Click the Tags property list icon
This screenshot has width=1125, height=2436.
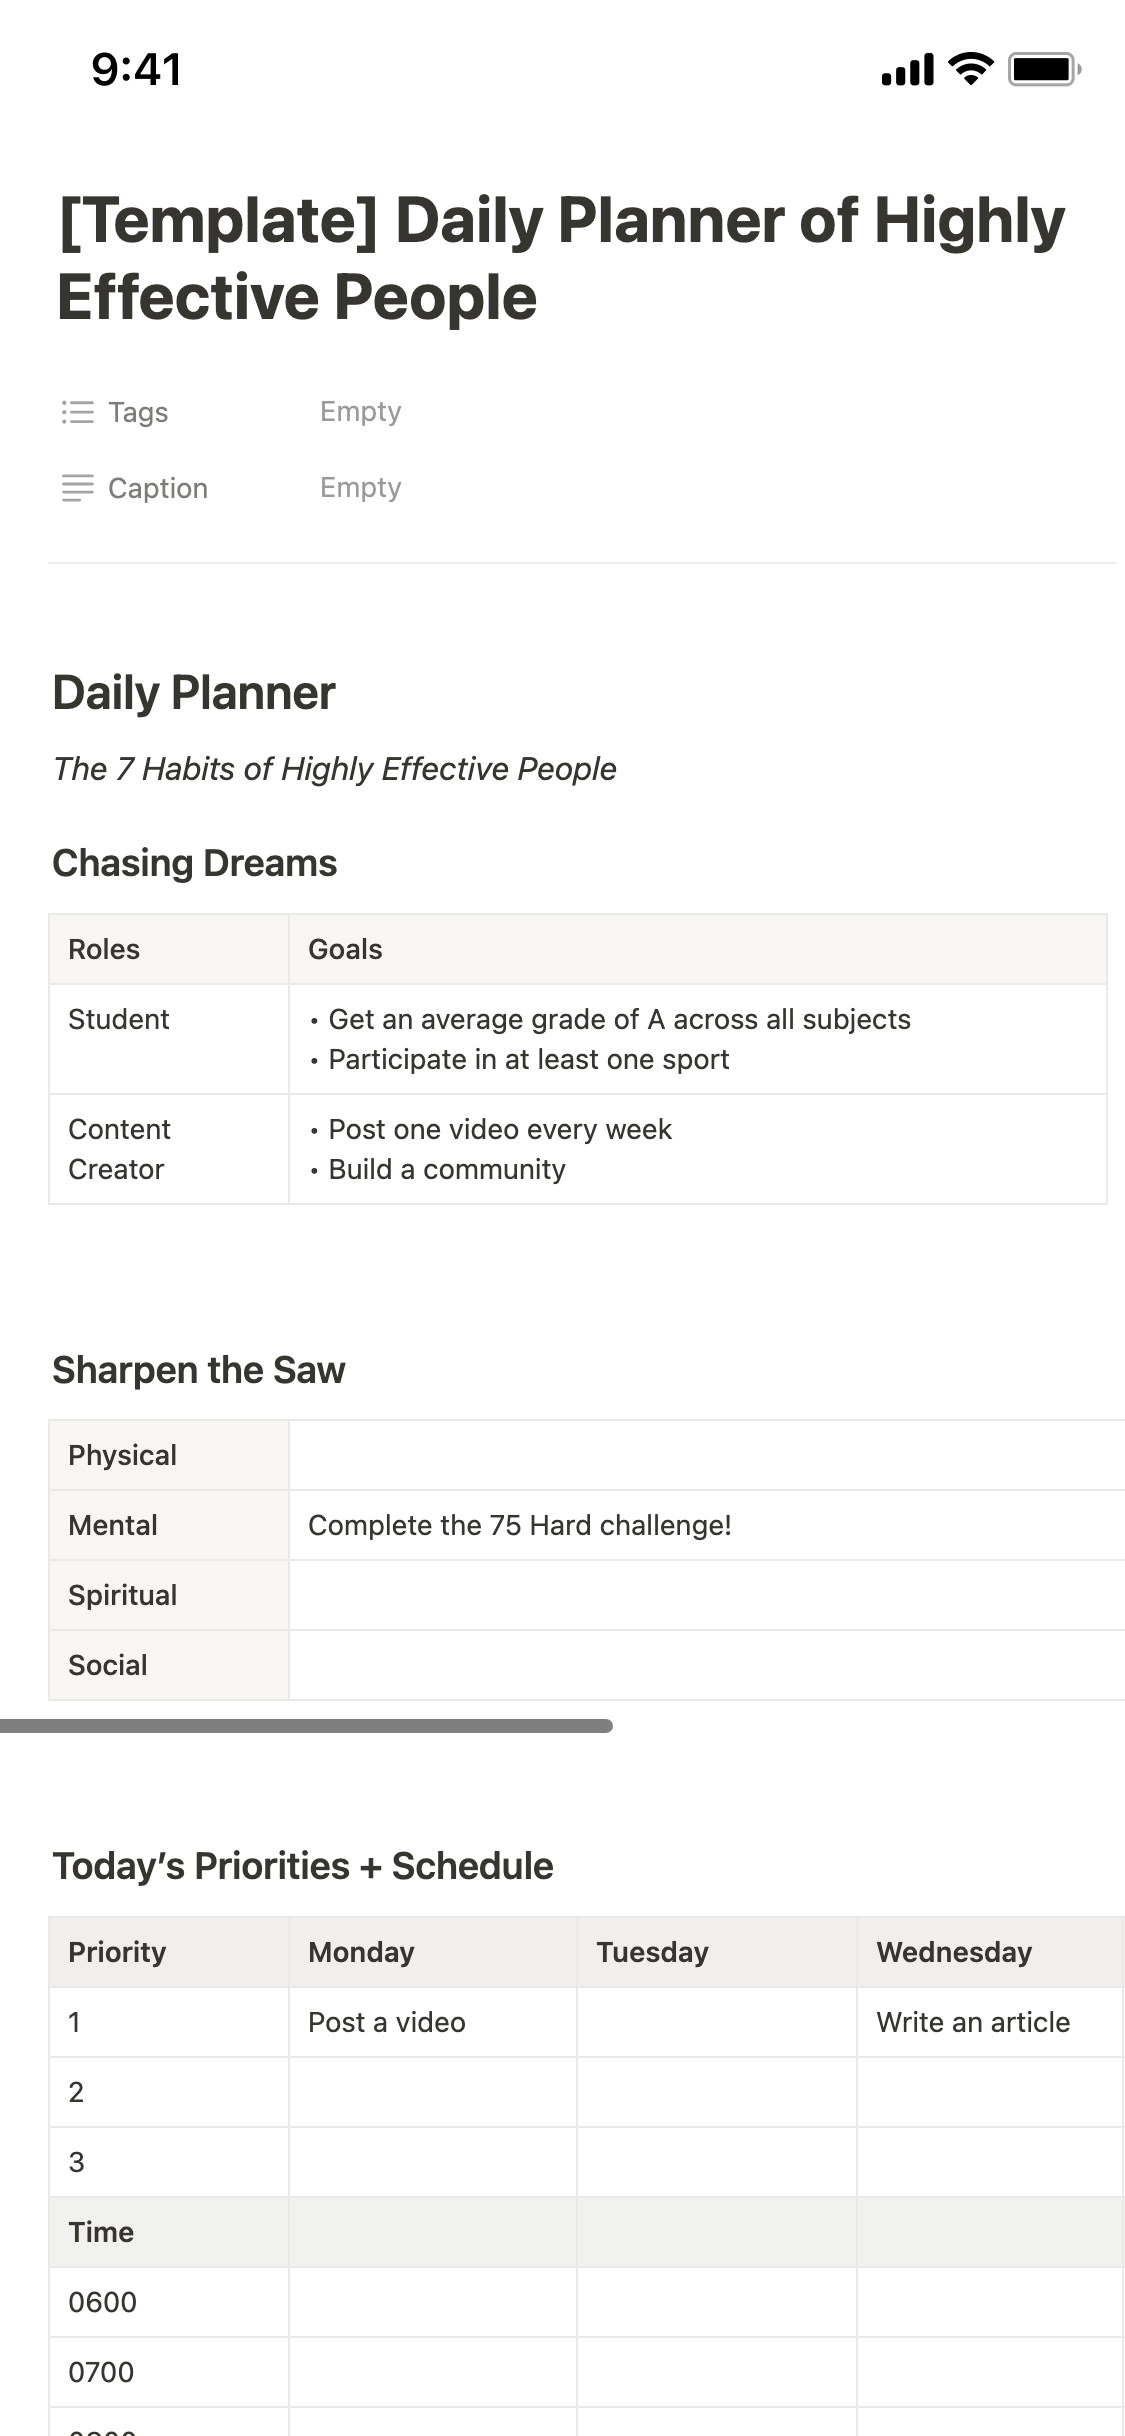coord(77,412)
